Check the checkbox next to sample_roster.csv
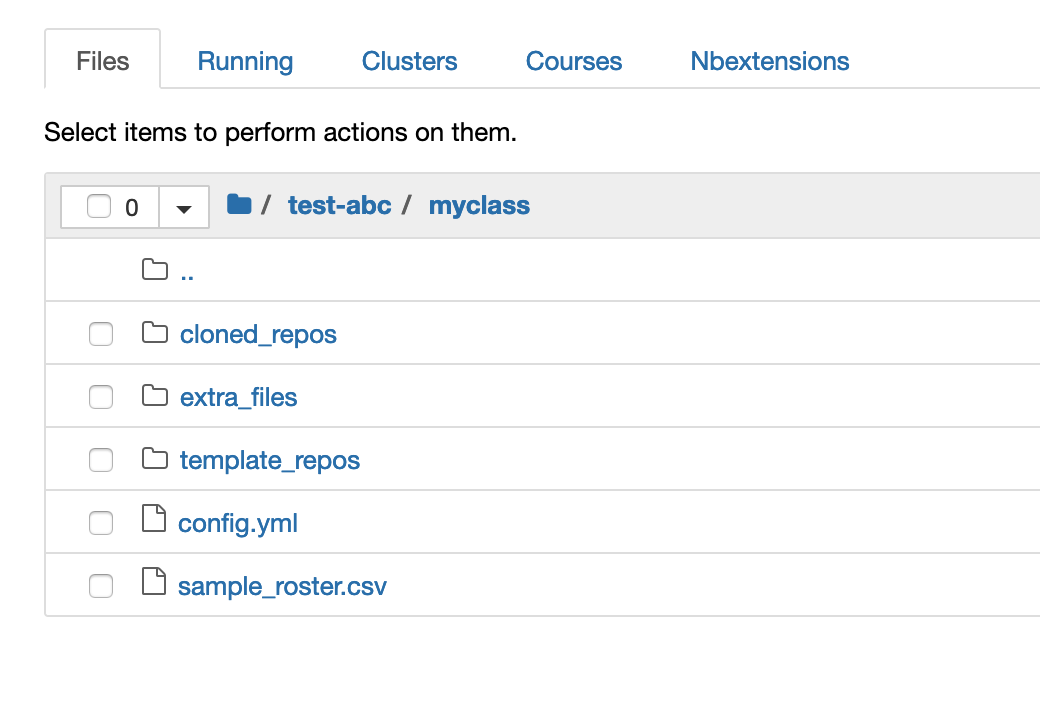 101,586
